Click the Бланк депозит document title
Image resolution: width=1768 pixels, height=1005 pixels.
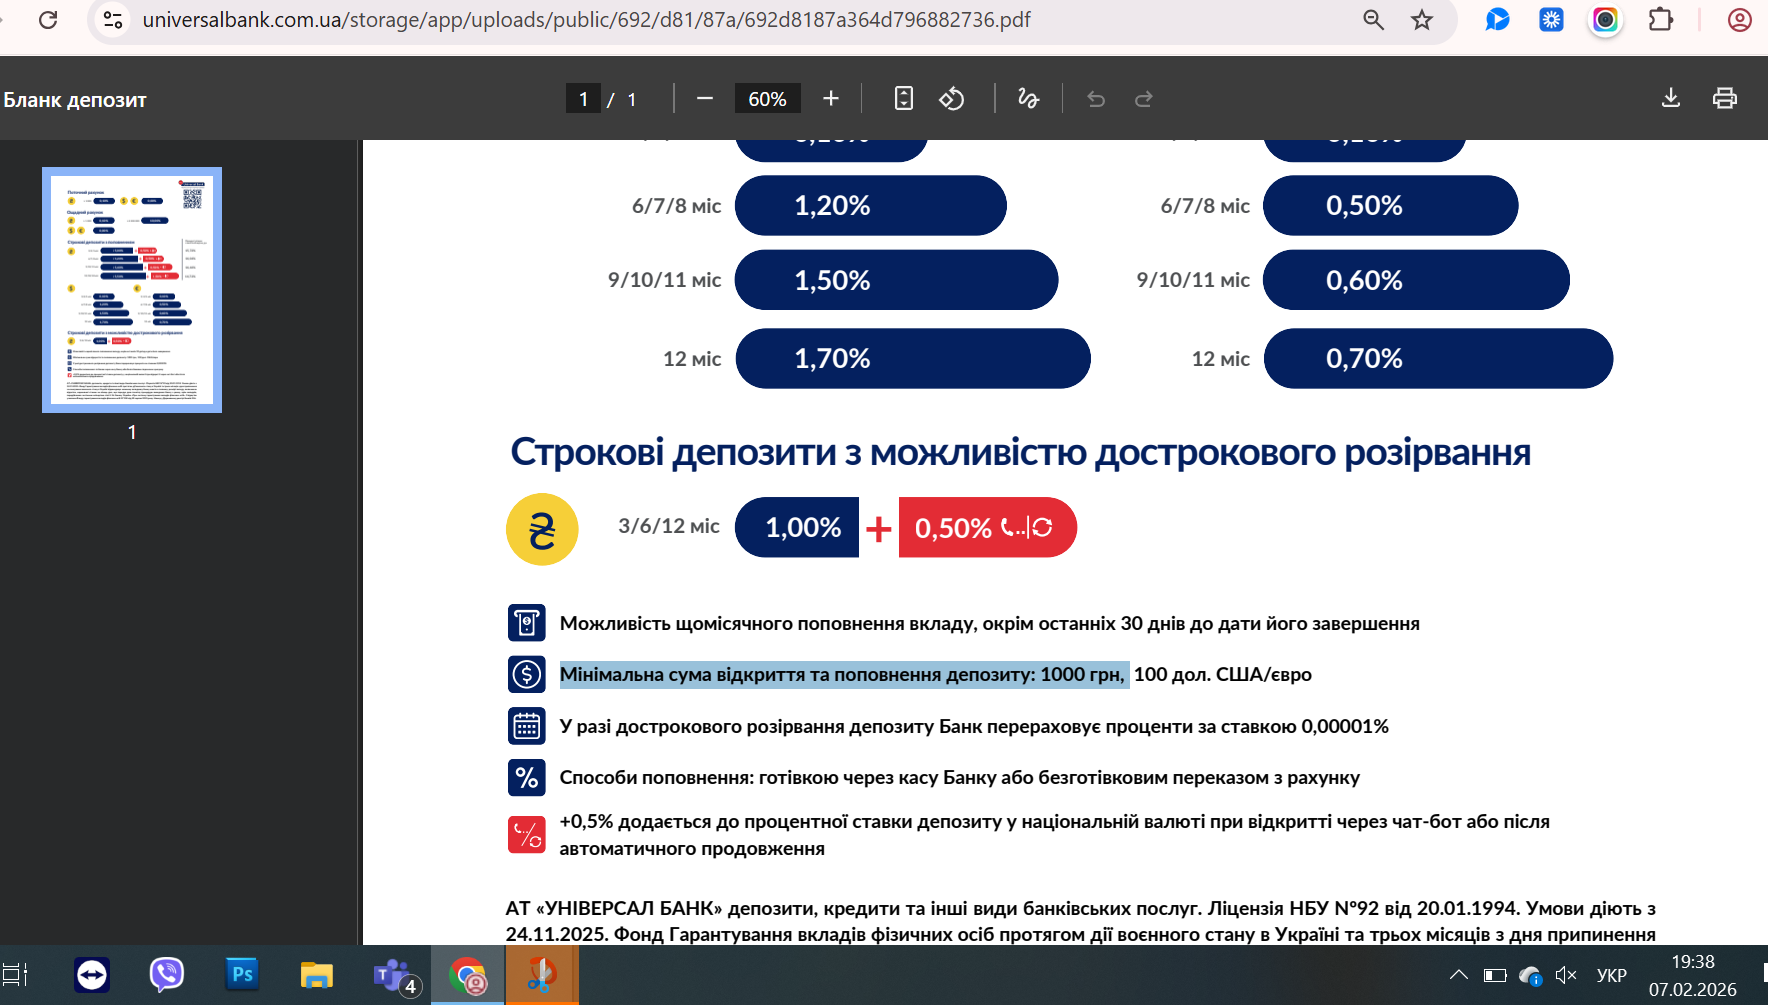75,100
